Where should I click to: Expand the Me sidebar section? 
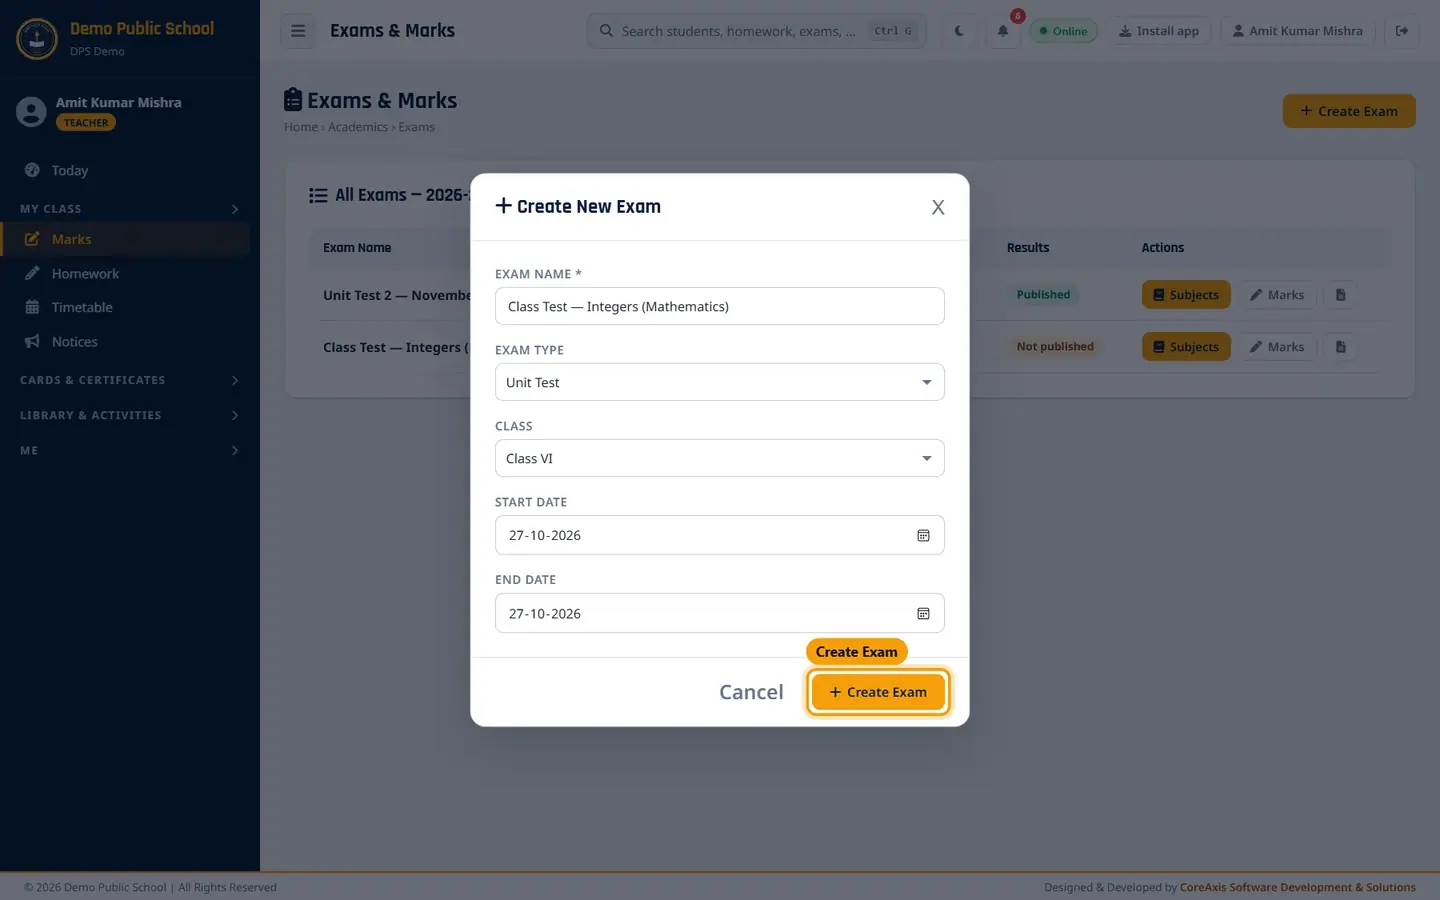pyautogui.click(x=130, y=451)
